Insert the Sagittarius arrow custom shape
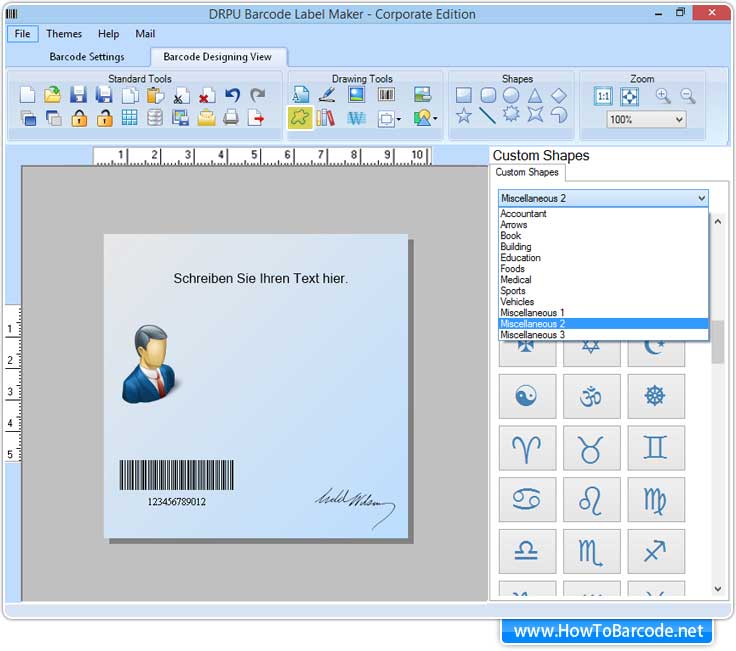 tap(656, 551)
